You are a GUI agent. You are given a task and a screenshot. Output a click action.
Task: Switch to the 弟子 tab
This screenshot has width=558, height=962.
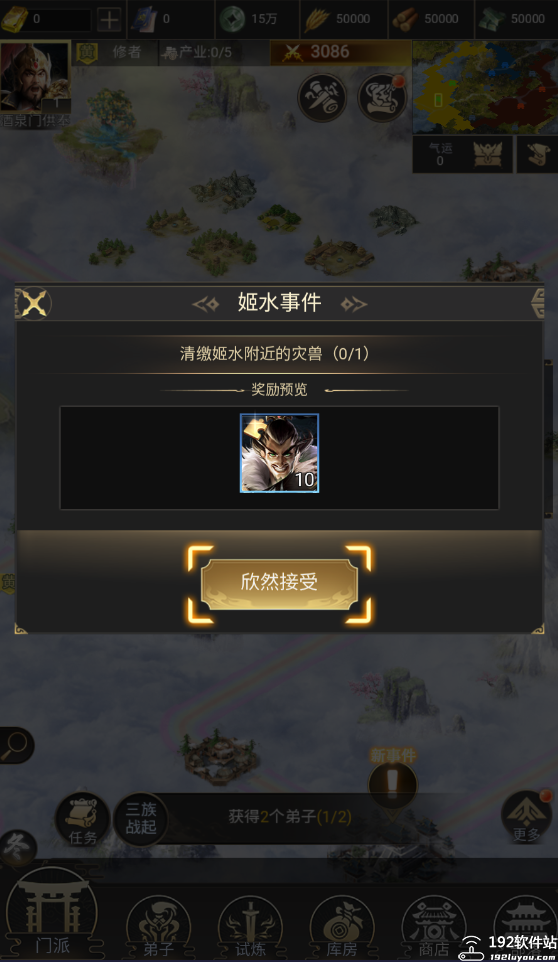coord(159,926)
